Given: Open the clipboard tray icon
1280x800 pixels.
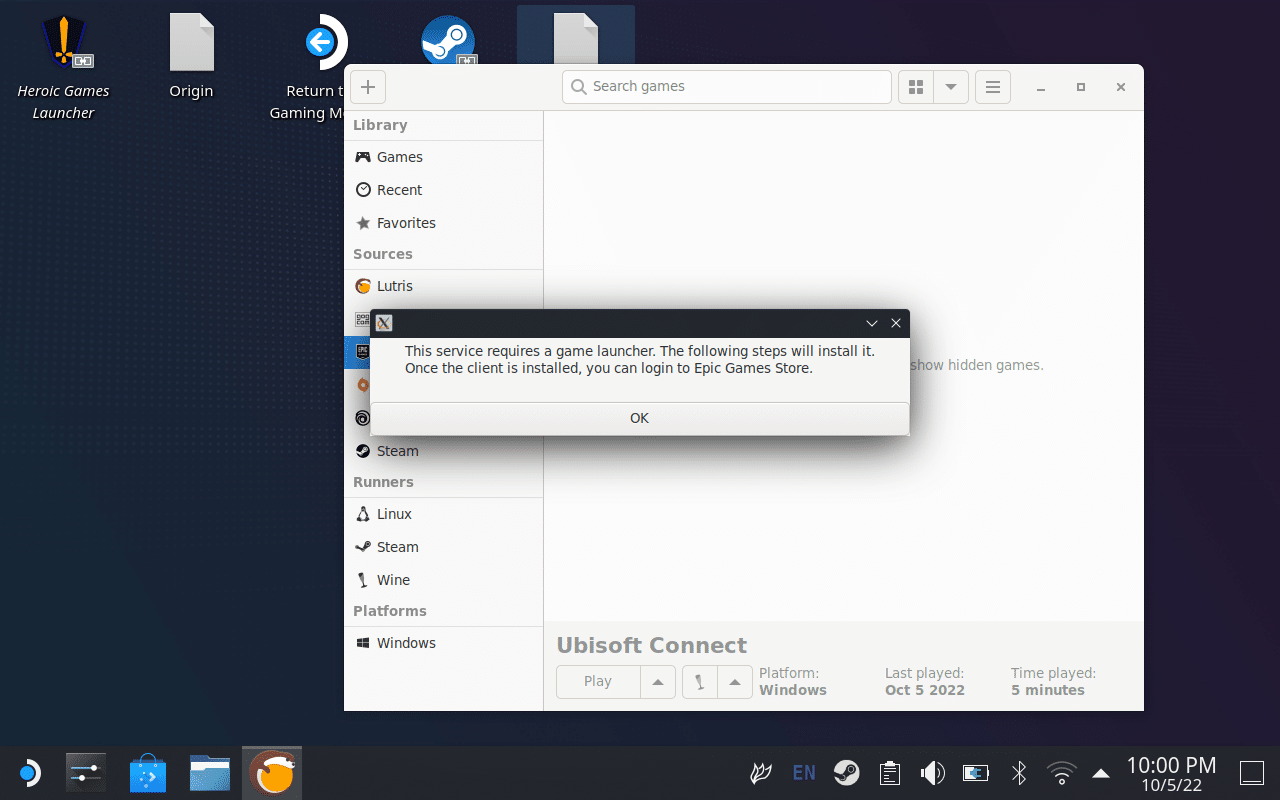Looking at the screenshot, I should click(889, 773).
